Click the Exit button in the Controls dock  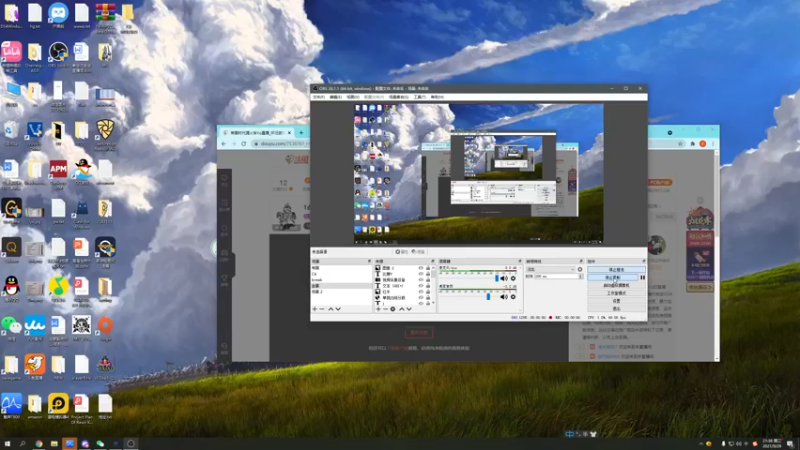click(x=616, y=309)
